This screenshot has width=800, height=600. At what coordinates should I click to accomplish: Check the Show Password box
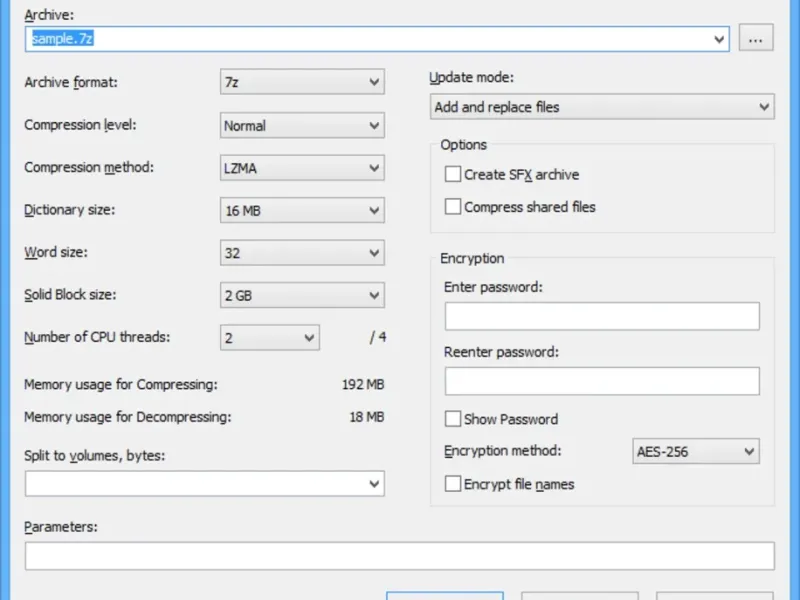[454, 419]
